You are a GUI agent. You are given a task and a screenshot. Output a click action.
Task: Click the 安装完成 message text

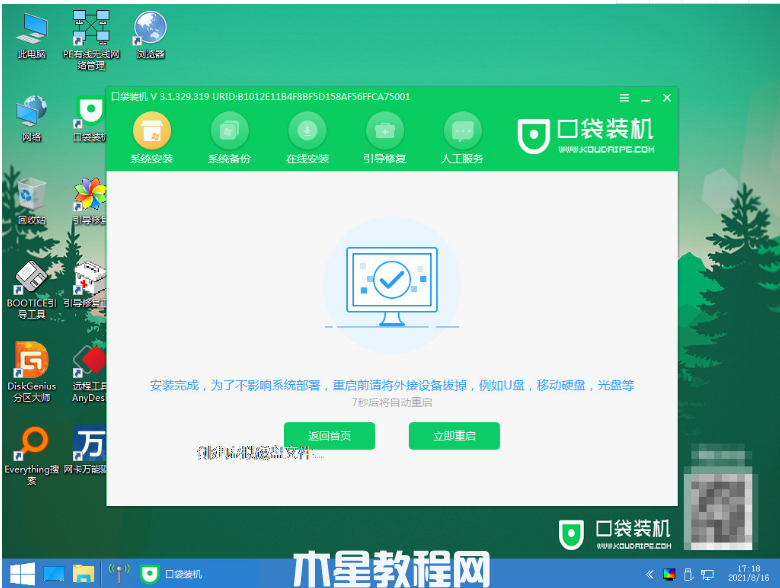pos(391,386)
